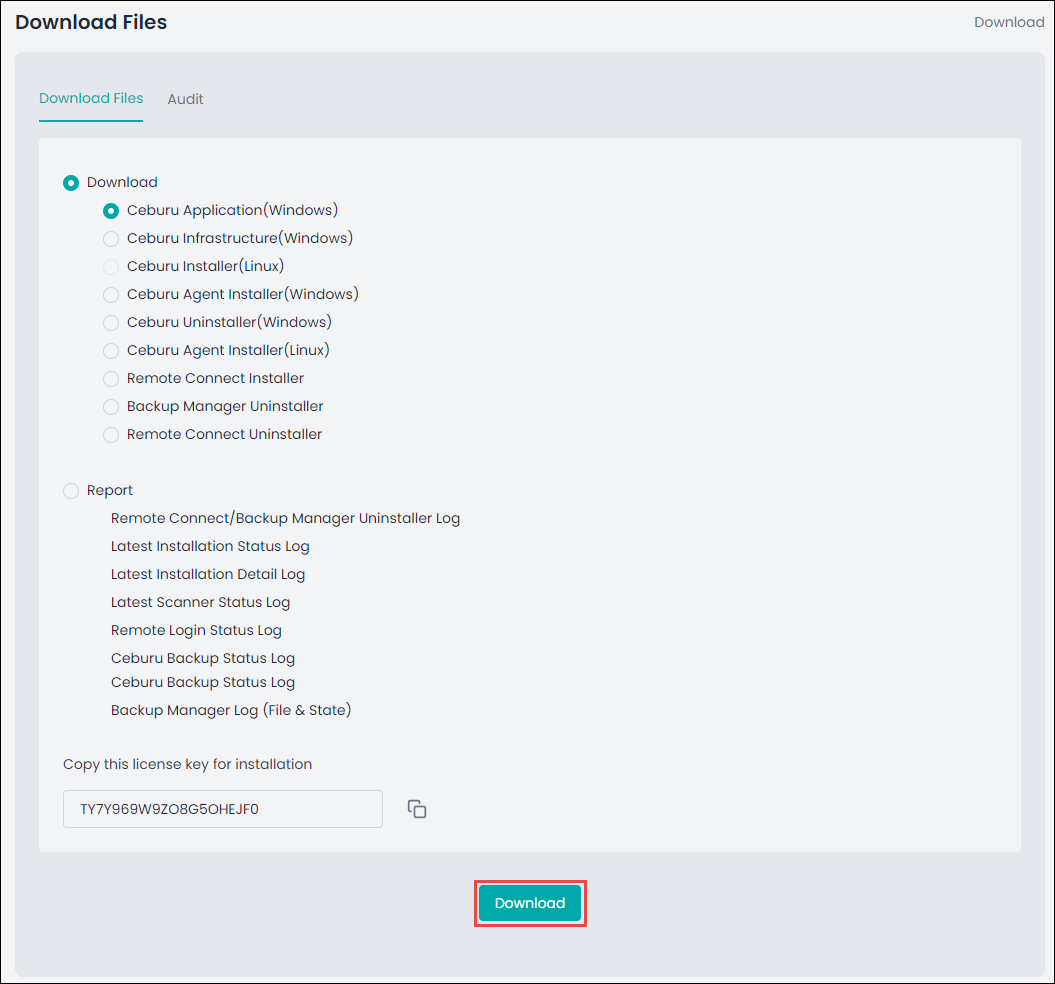
Task: Click the license key input field
Action: (223, 808)
